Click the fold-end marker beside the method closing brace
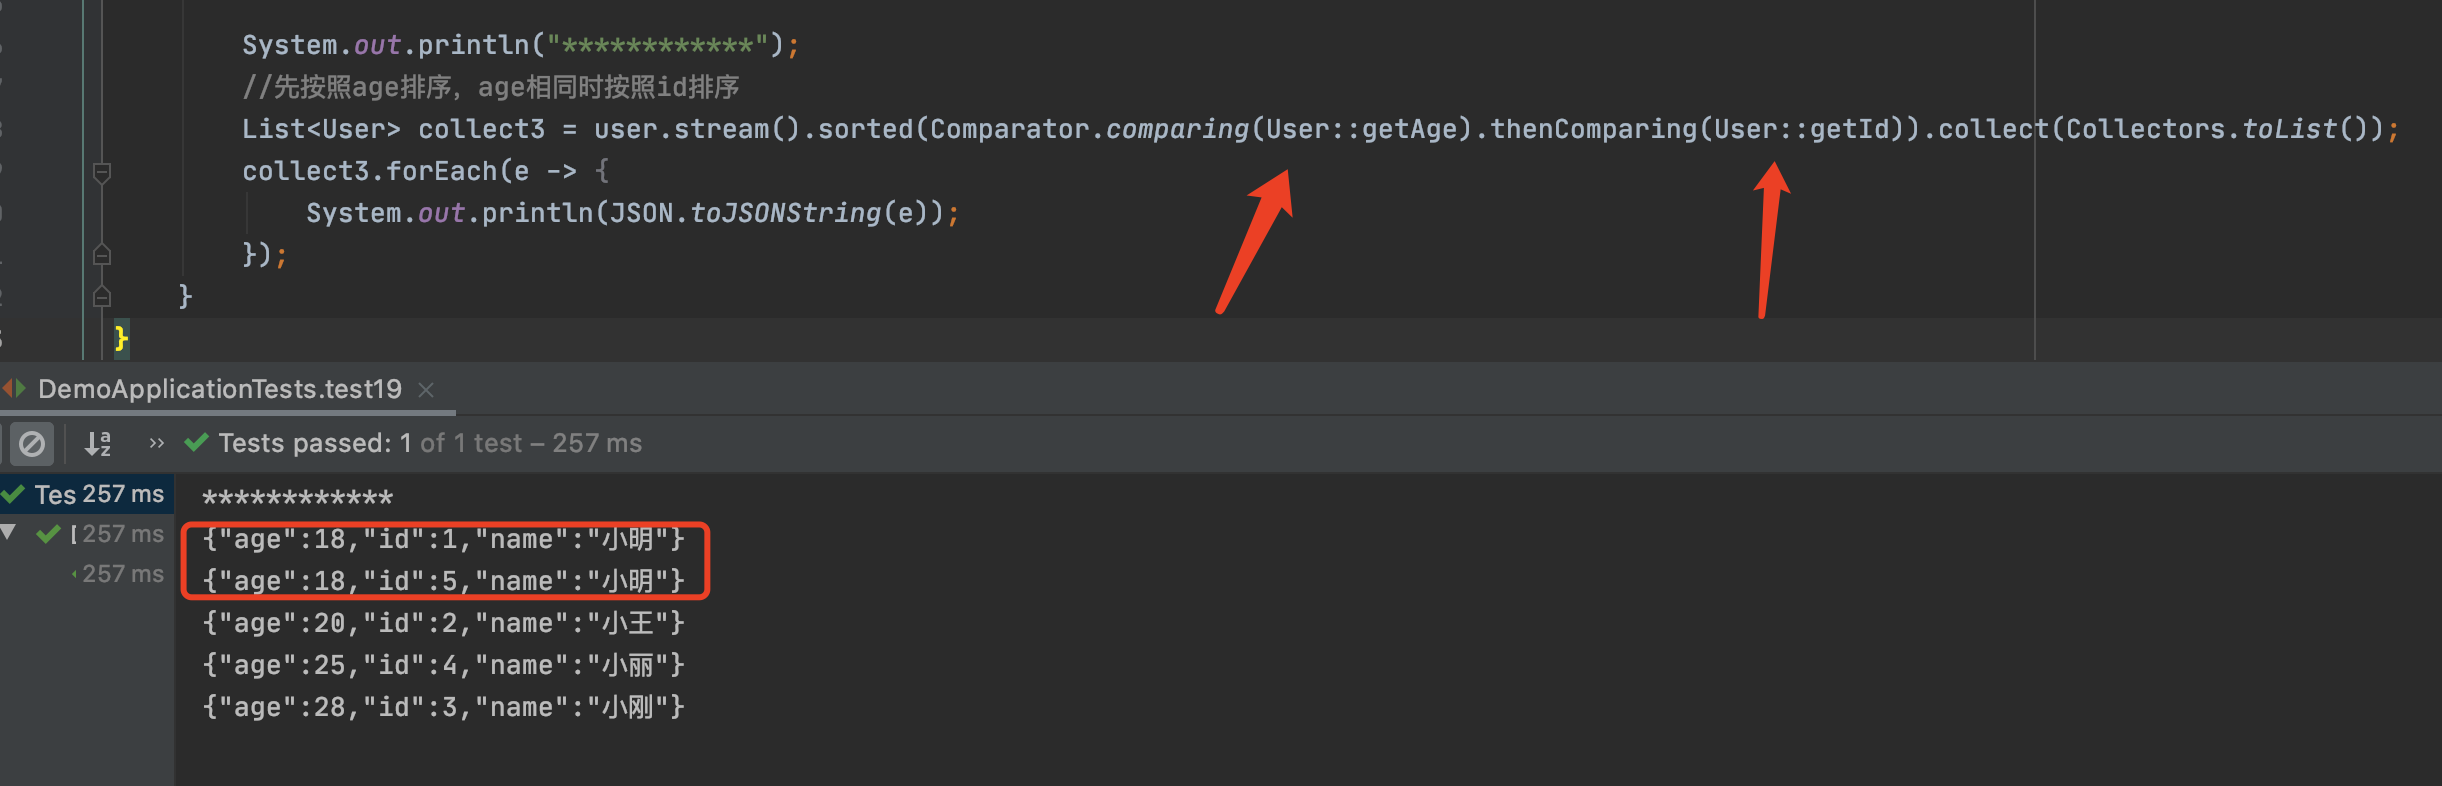This screenshot has width=2442, height=786. click(101, 297)
